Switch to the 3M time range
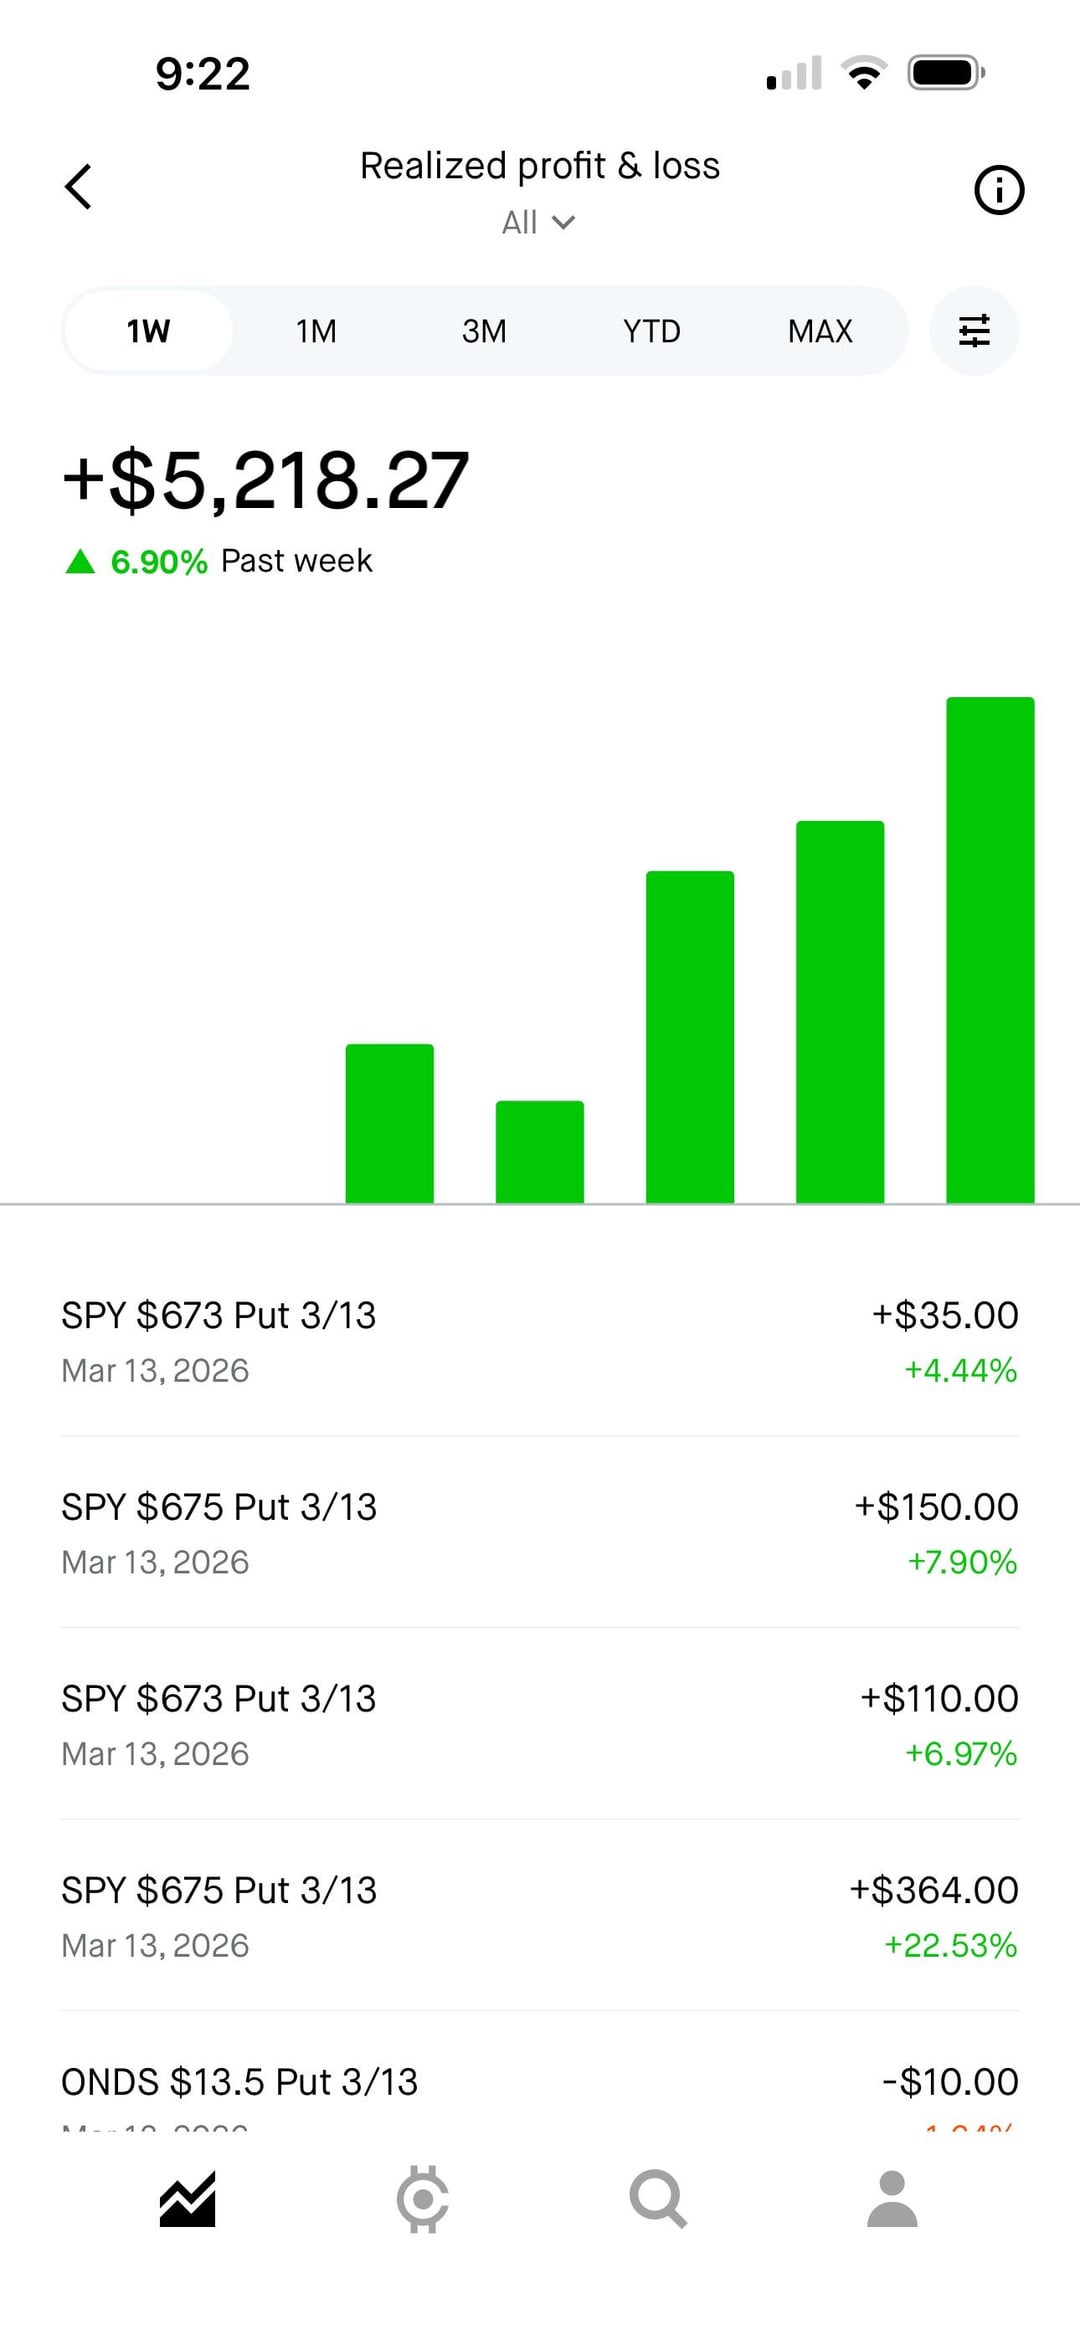The width and height of the screenshot is (1080, 2340). [x=484, y=331]
